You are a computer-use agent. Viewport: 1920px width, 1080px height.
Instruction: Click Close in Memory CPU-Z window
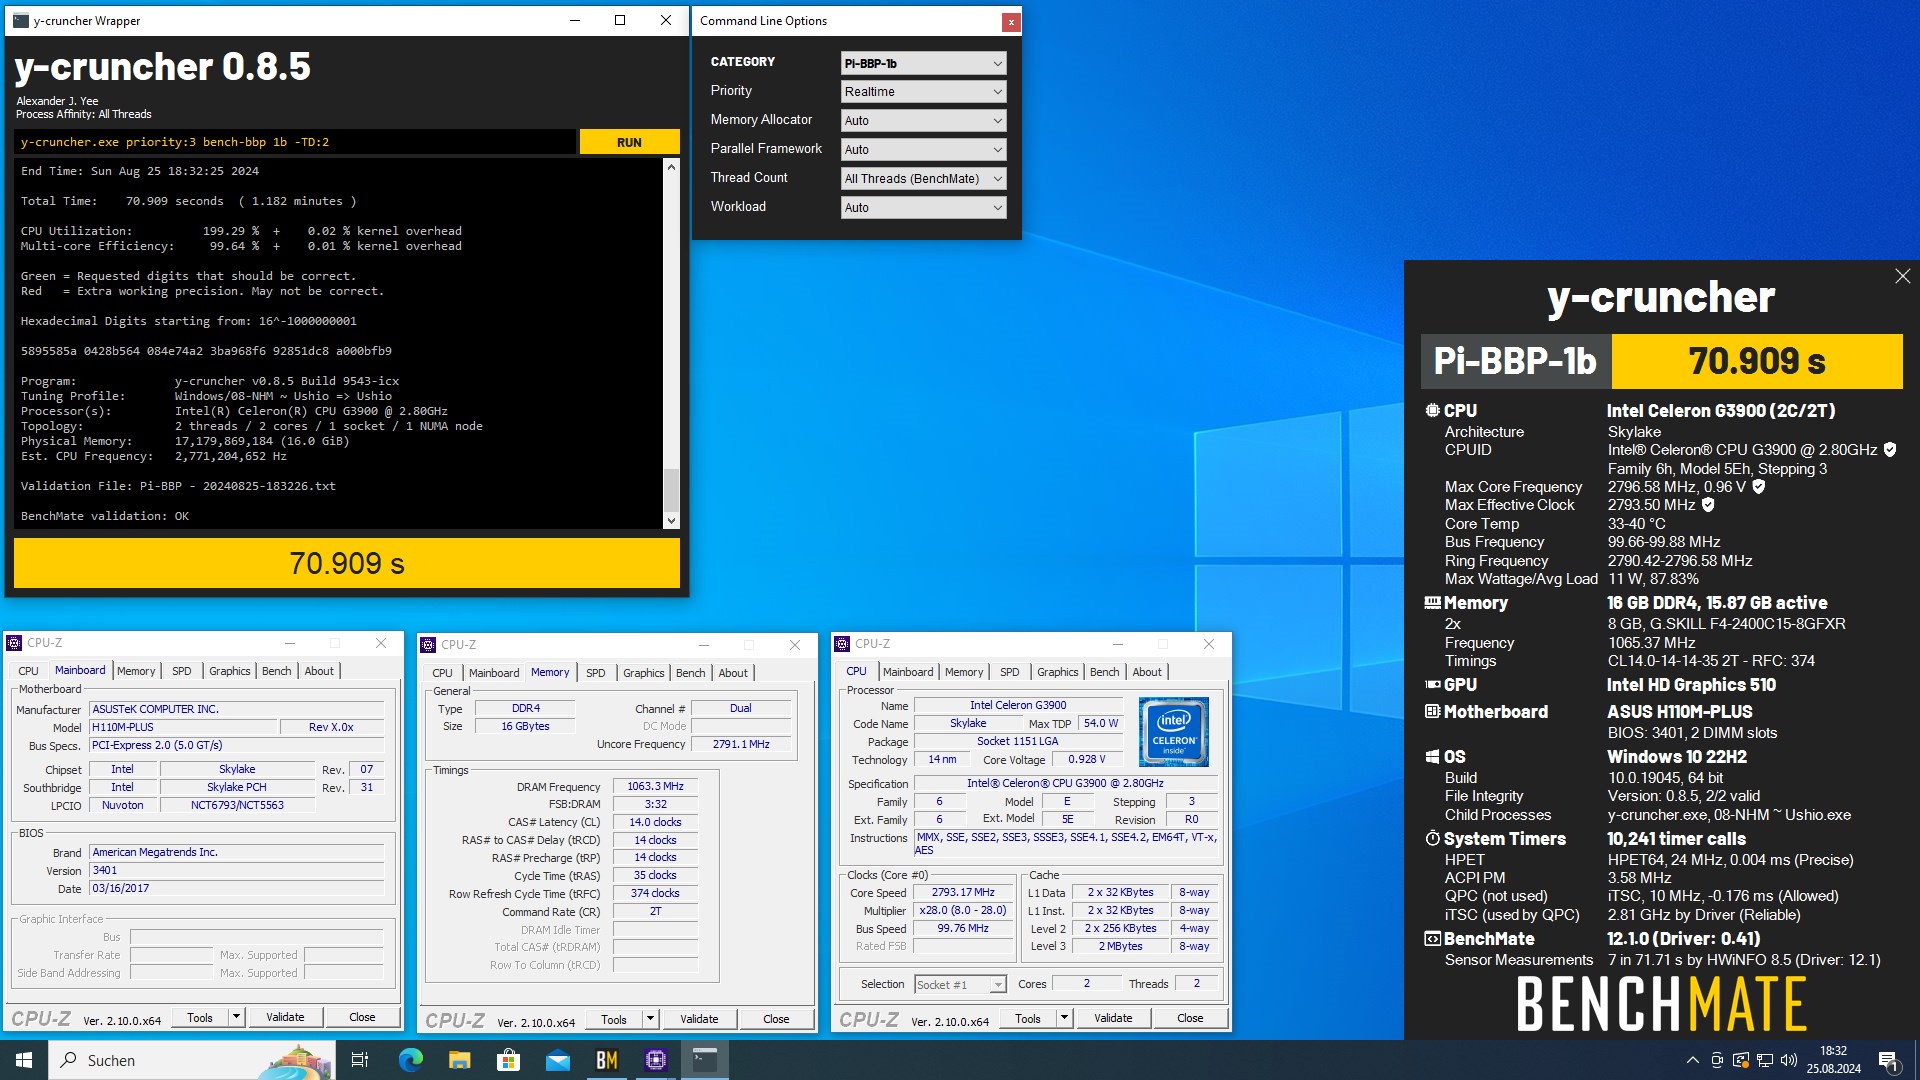pos(776,1019)
